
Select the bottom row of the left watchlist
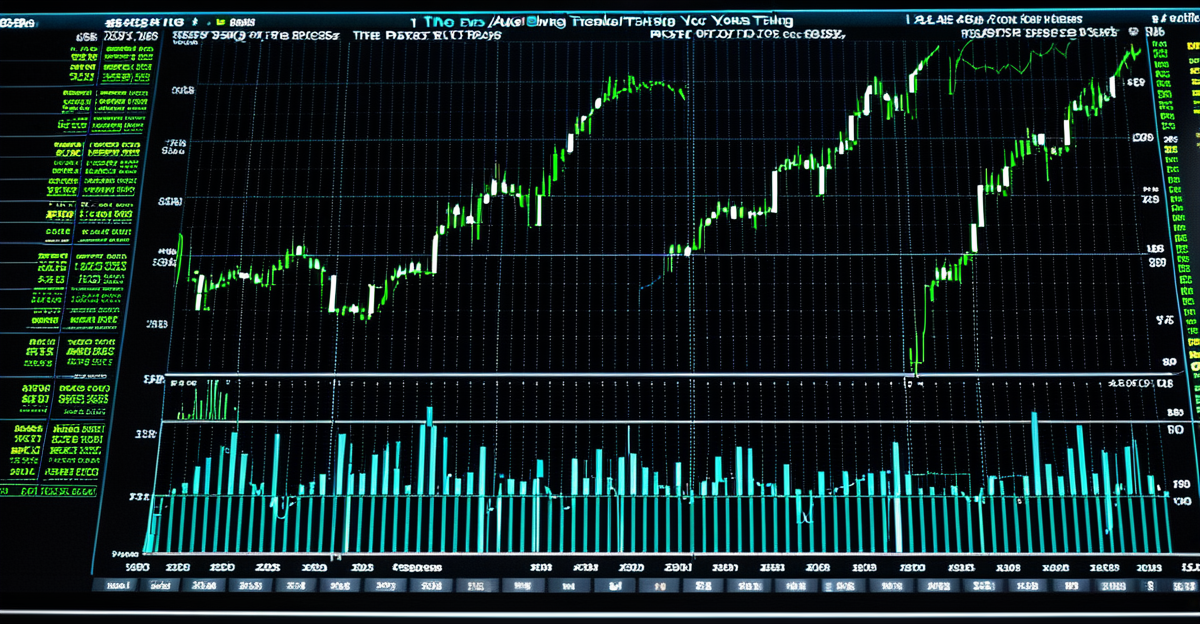[60, 492]
